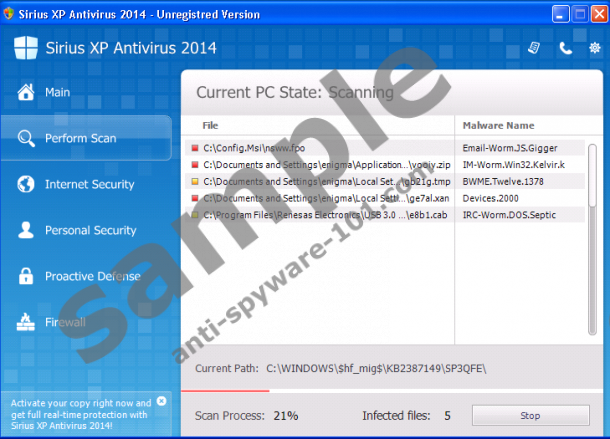This screenshot has height=439, width=610.
Task: Select the C:\Config.Msi infected file row
Action: [320, 148]
